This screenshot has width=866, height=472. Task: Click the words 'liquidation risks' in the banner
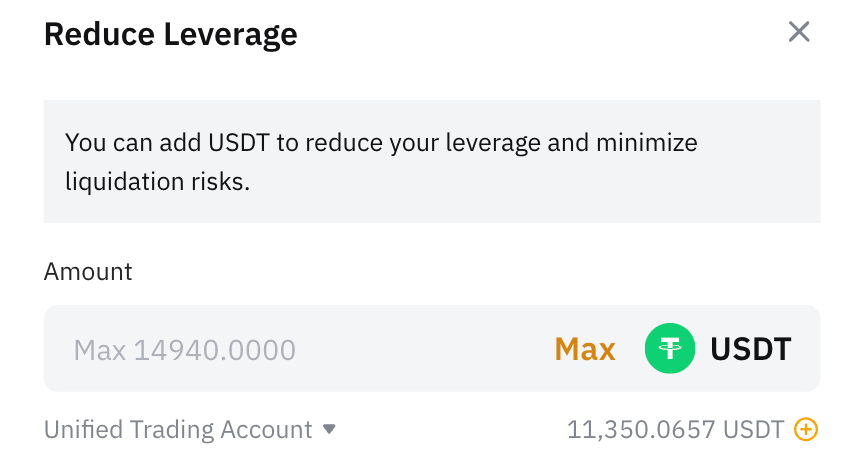pos(154,182)
